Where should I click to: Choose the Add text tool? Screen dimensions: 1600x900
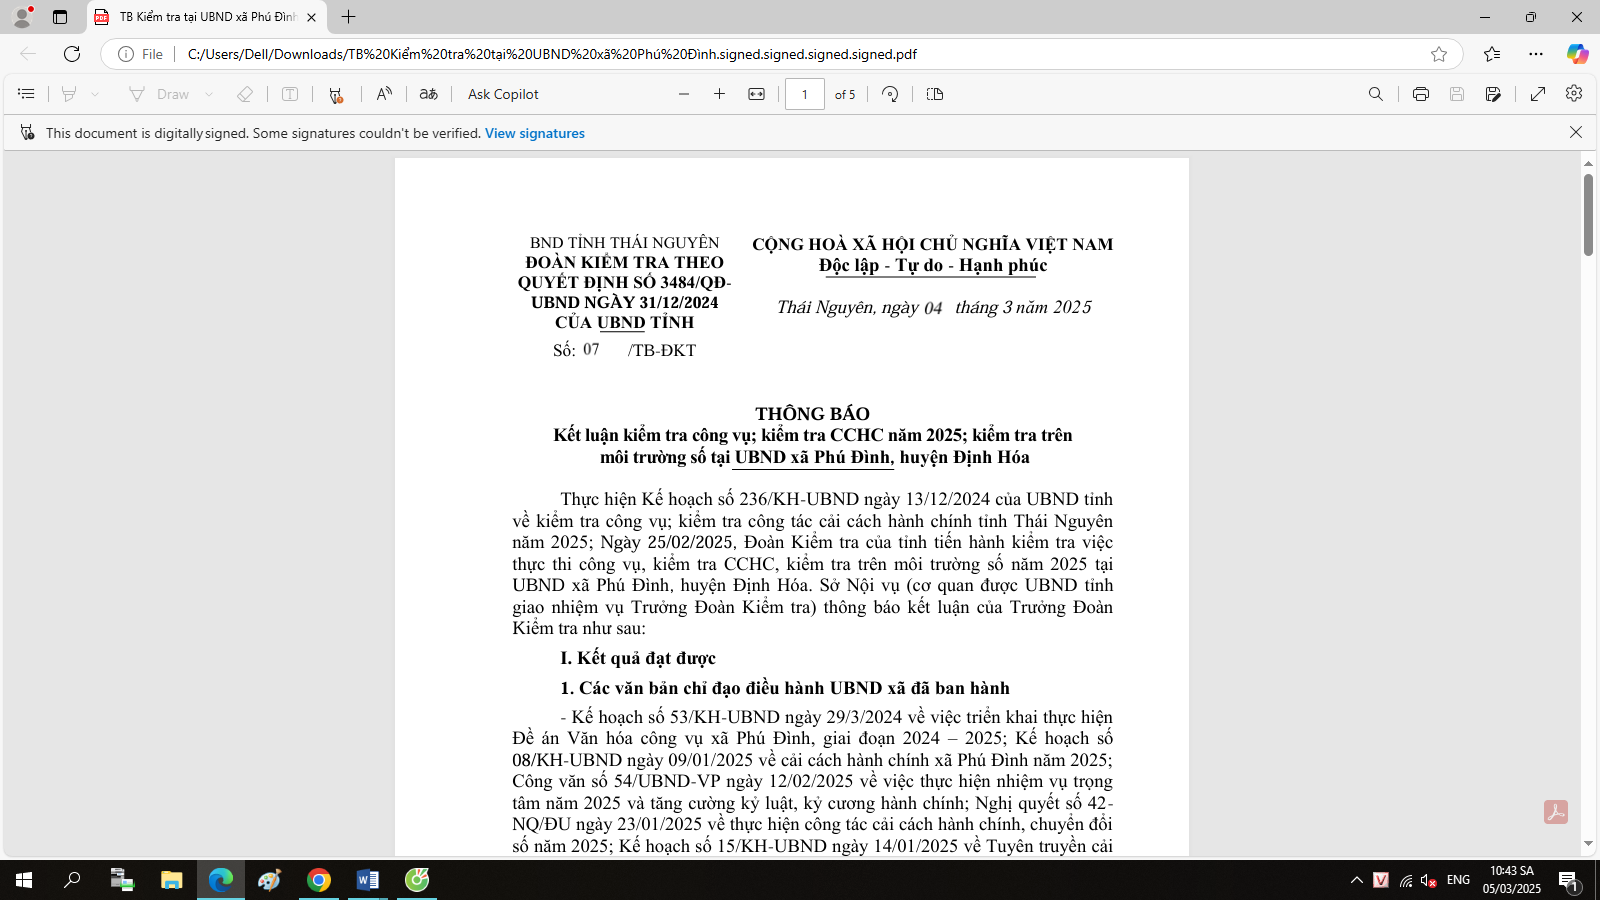point(290,94)
